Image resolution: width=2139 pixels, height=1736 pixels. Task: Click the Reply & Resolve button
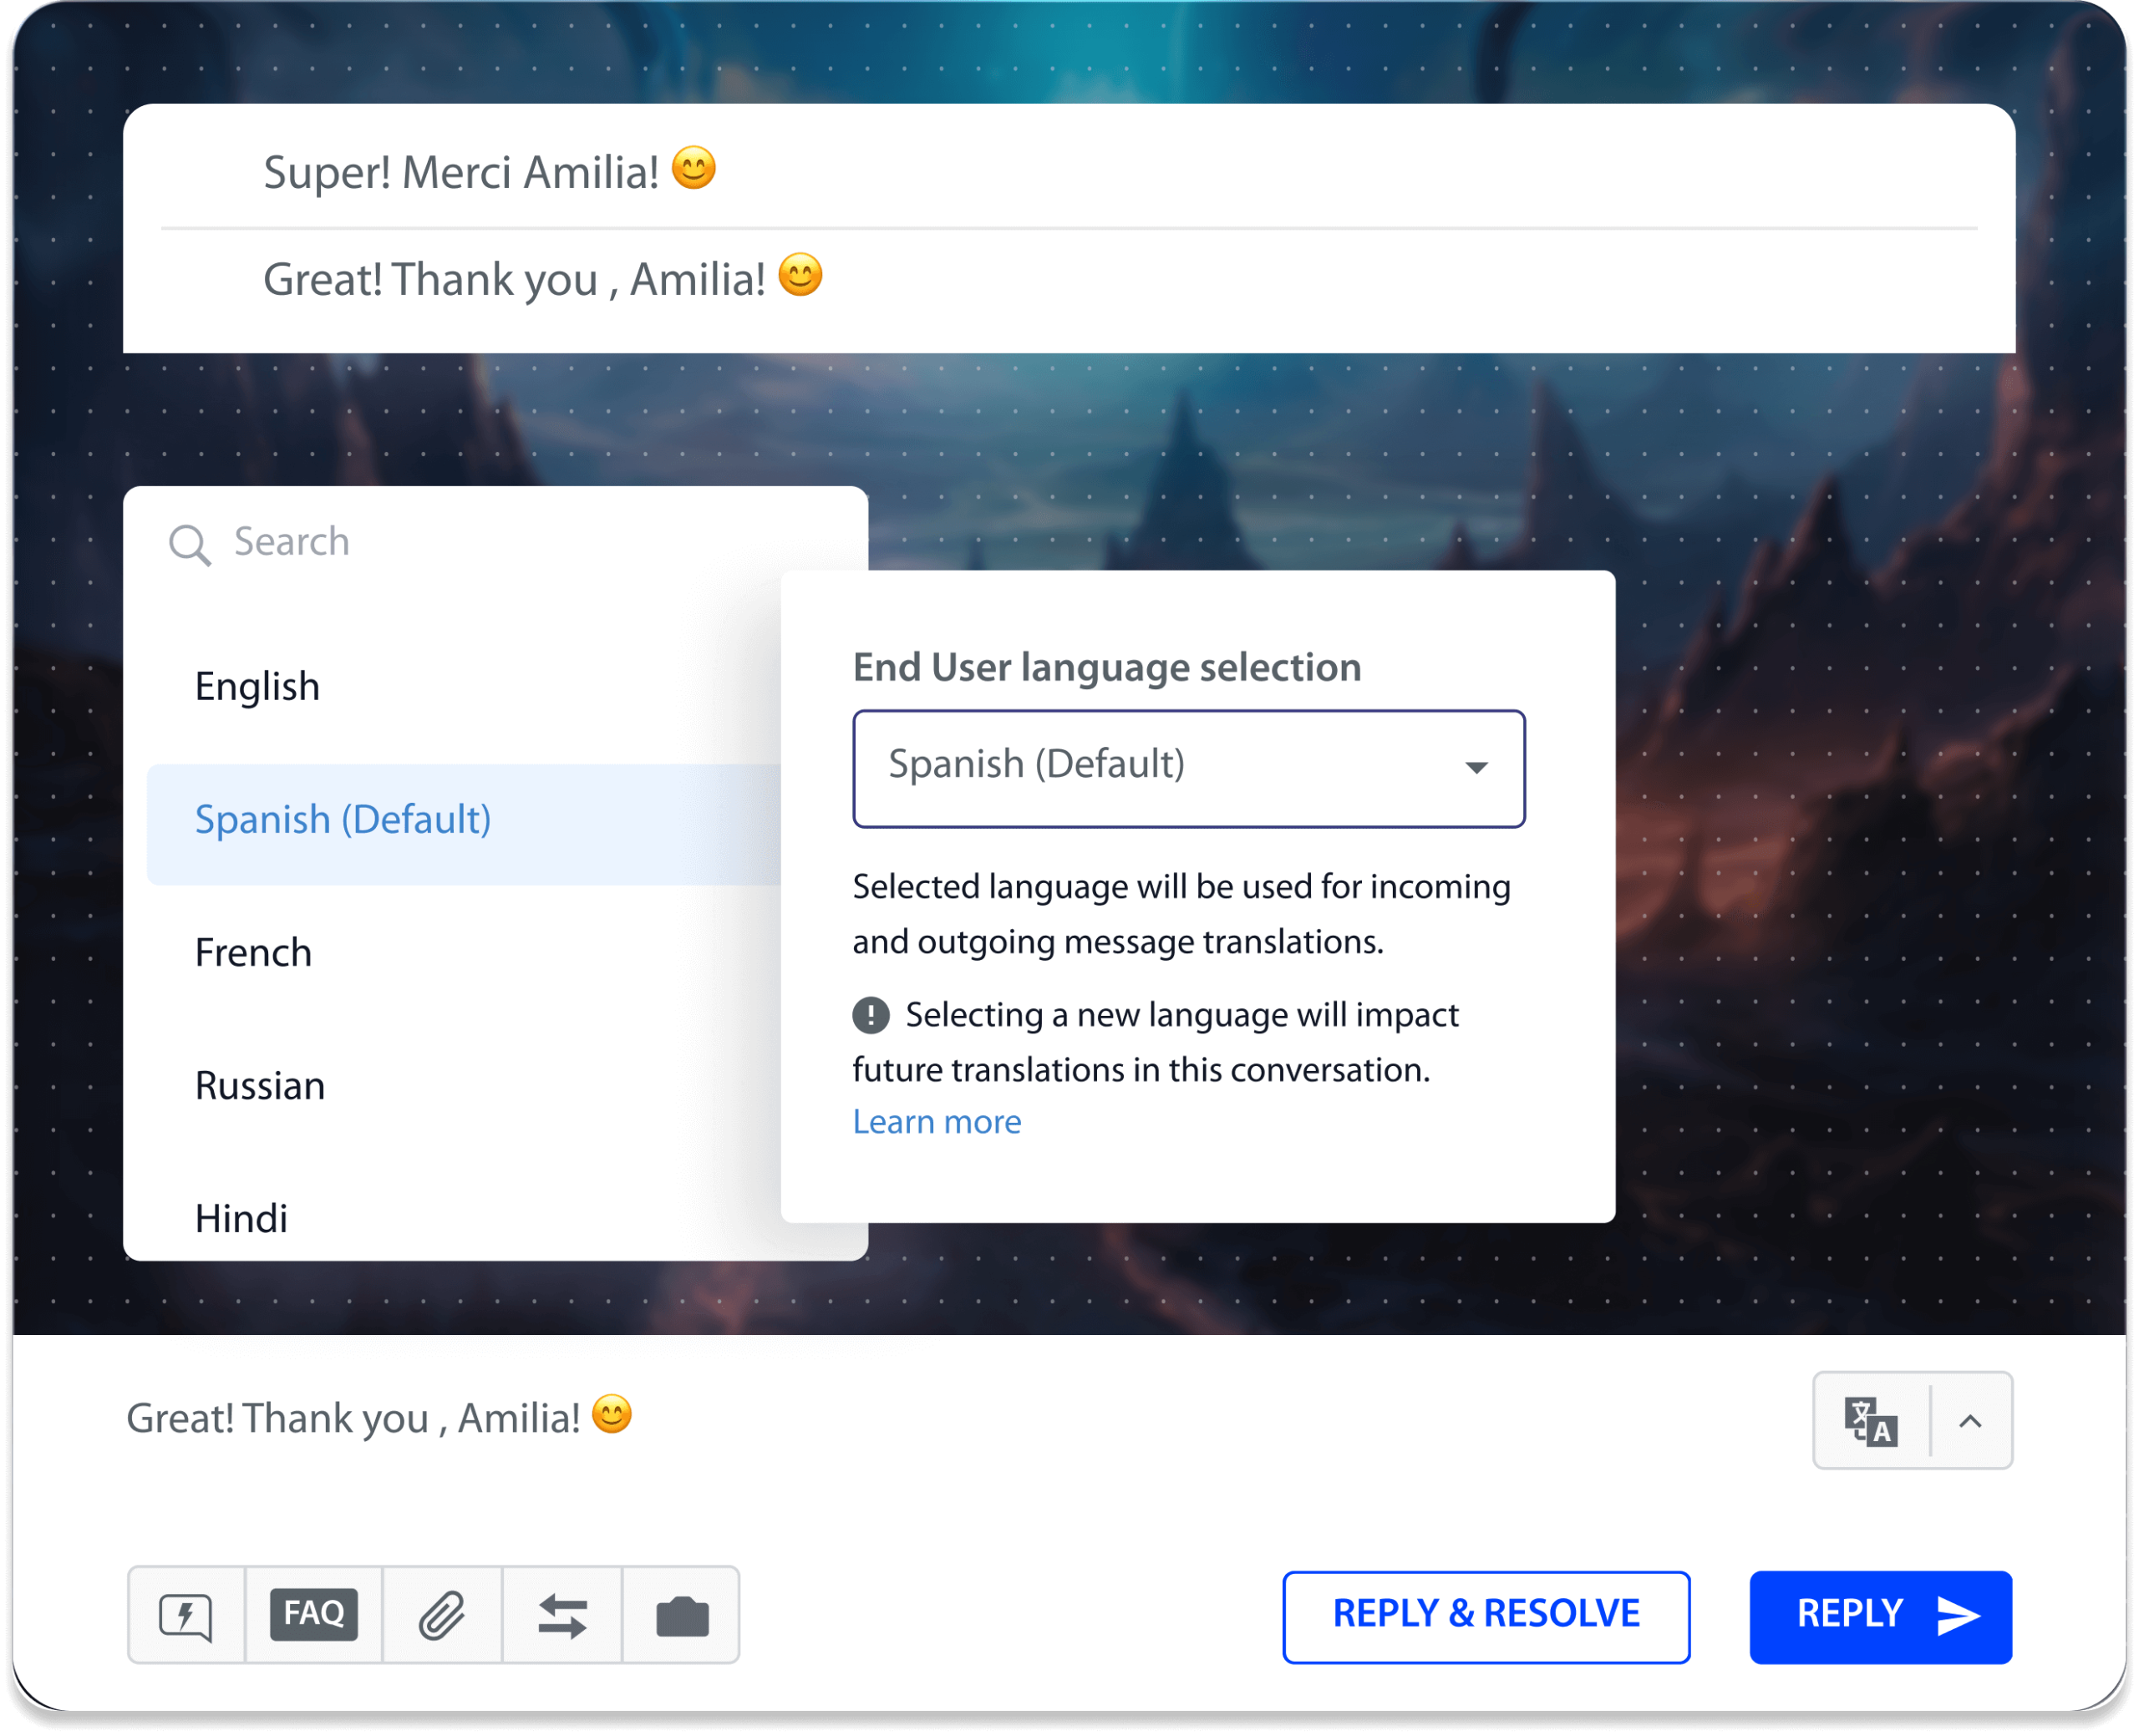coord(1487,1617)
